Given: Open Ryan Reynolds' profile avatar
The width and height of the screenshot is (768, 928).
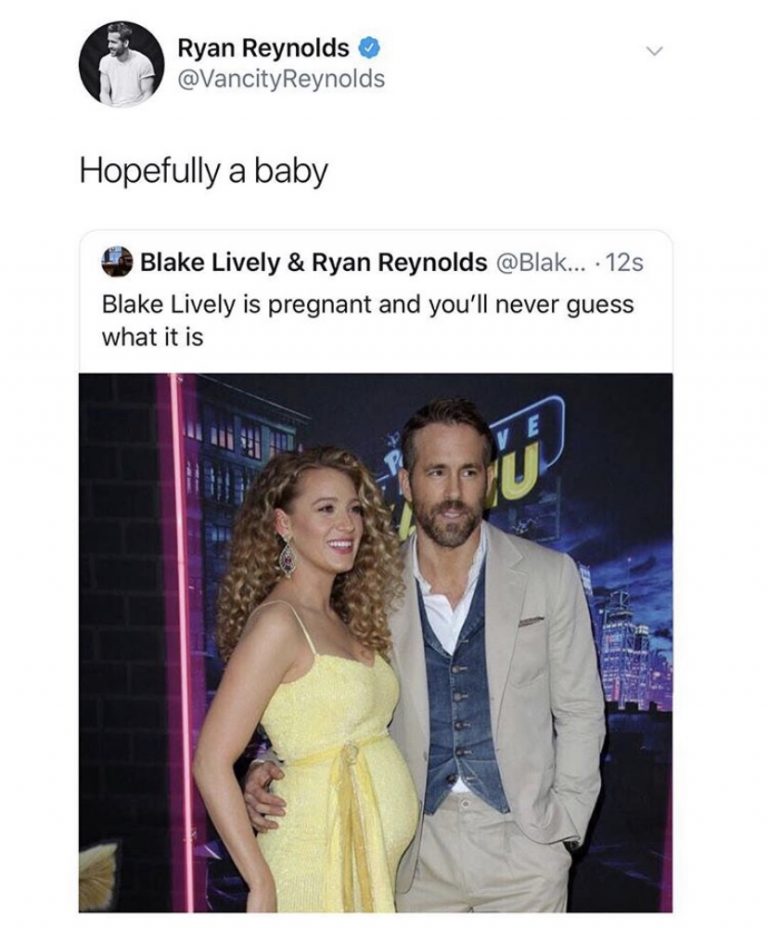Looking at the screenshot, I should pyautogui.click(x=121, y=64).
